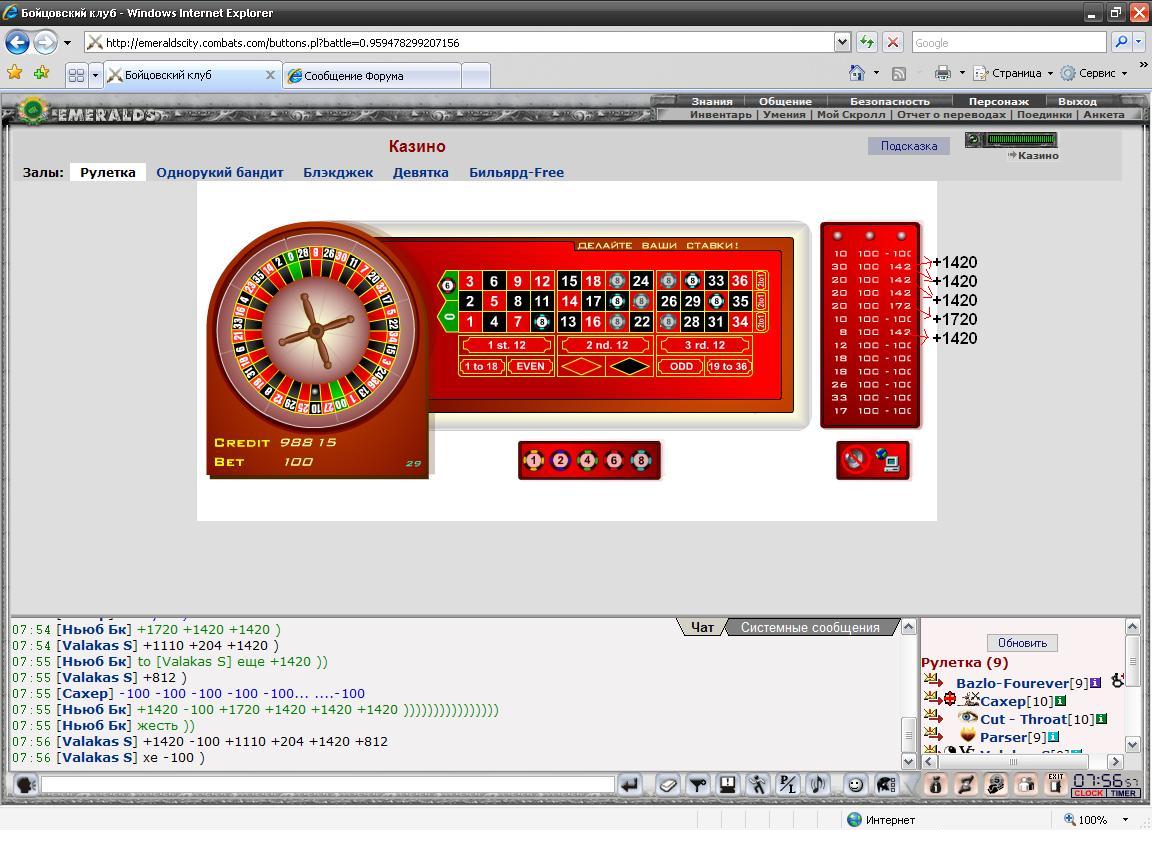Image resolution: width=1152 pixels, height=864 pixels.
Task: Click the IE refresh button
Action: 867,42
